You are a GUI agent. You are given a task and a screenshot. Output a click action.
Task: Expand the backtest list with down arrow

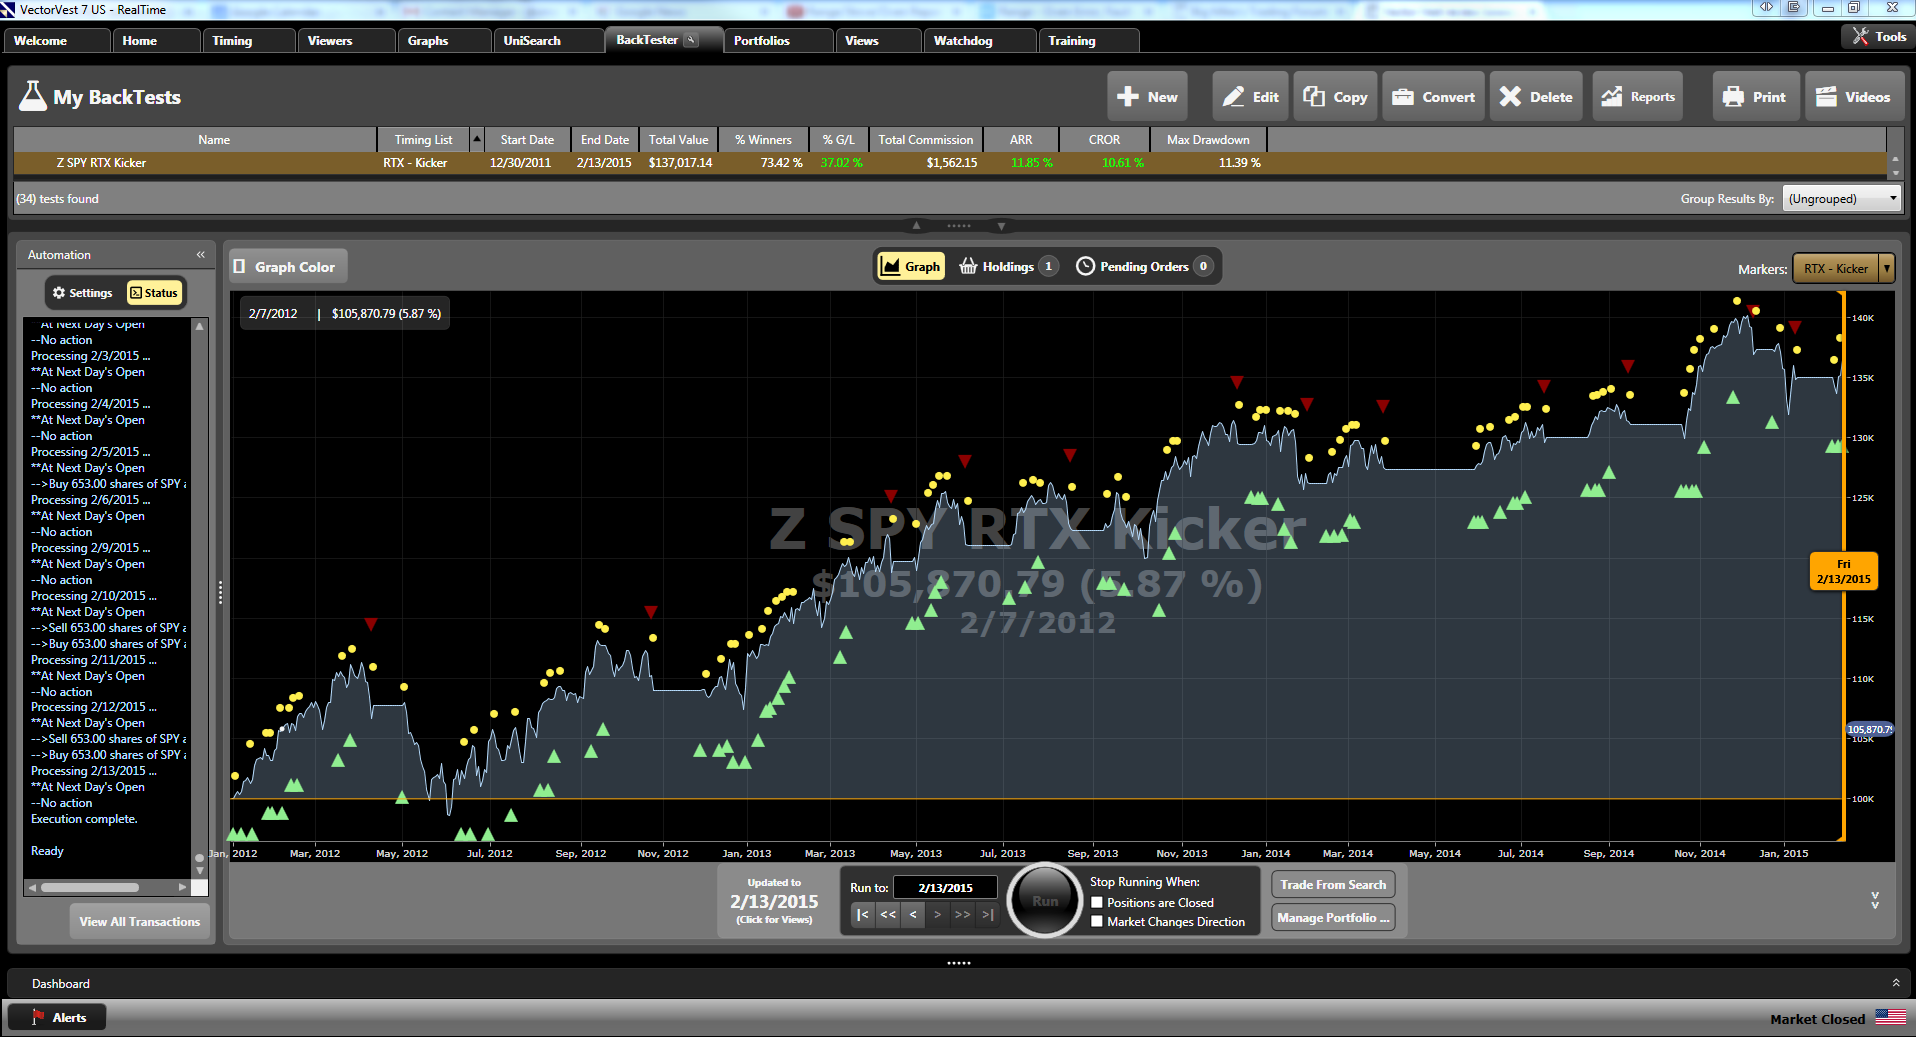pos(1001,225)
